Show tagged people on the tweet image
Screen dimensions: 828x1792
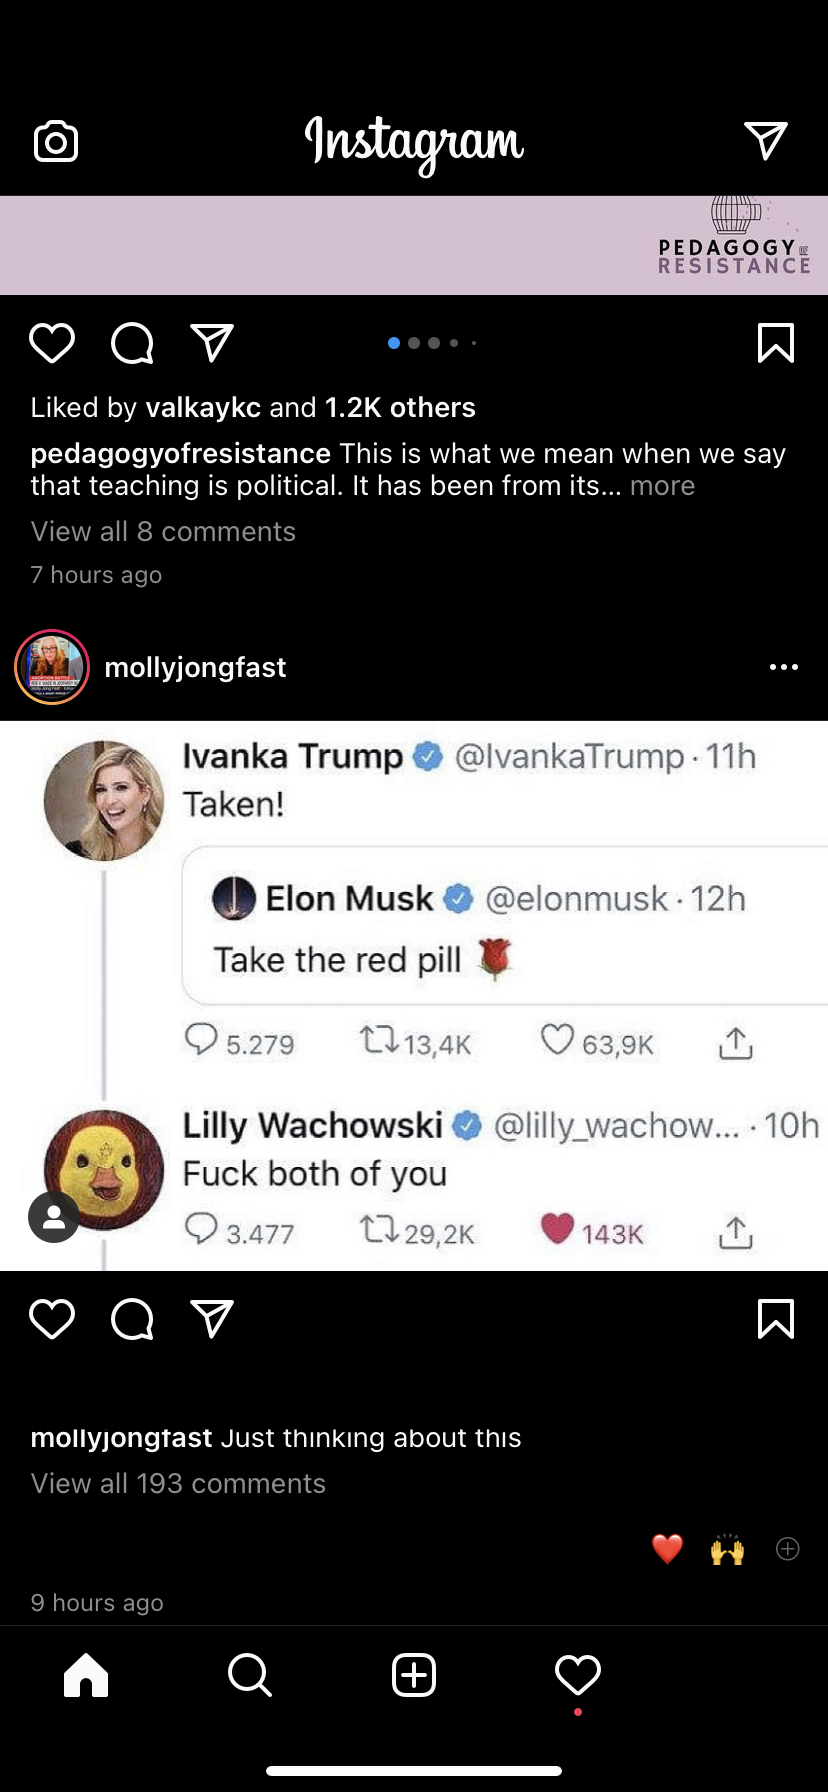click(x=54, y=1217)
